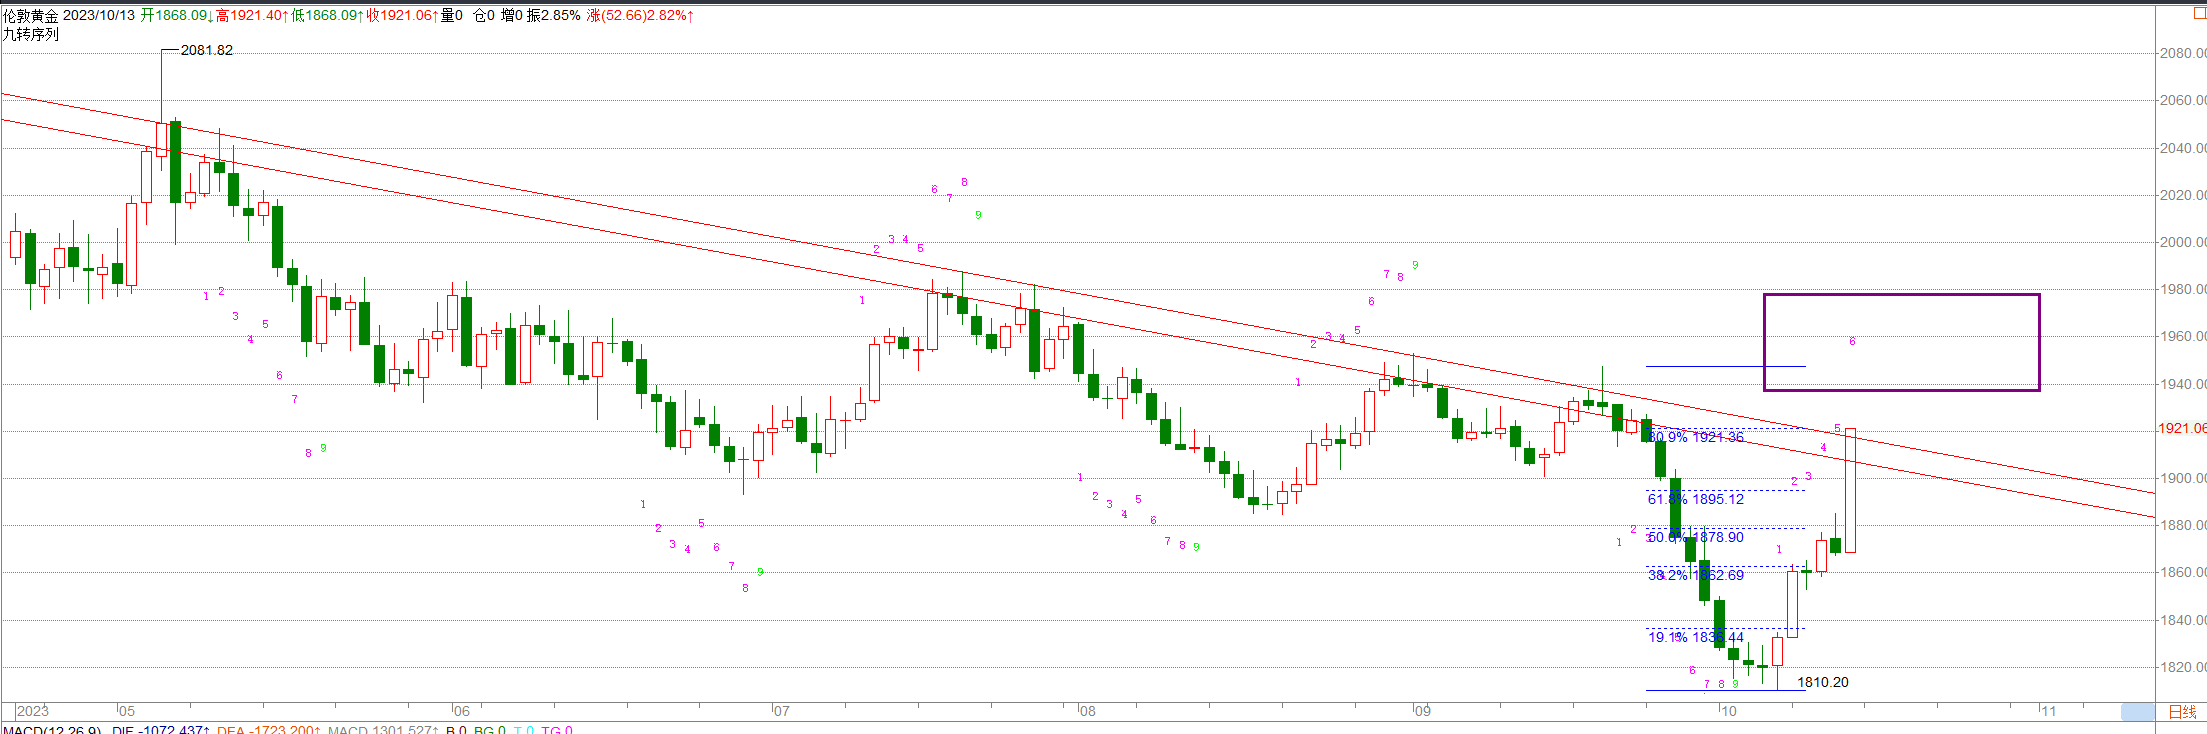Select the 50.0% 1878.90 retracement label
Image resolution: width=2207 pixels, height=734 pixels.
1695,537
